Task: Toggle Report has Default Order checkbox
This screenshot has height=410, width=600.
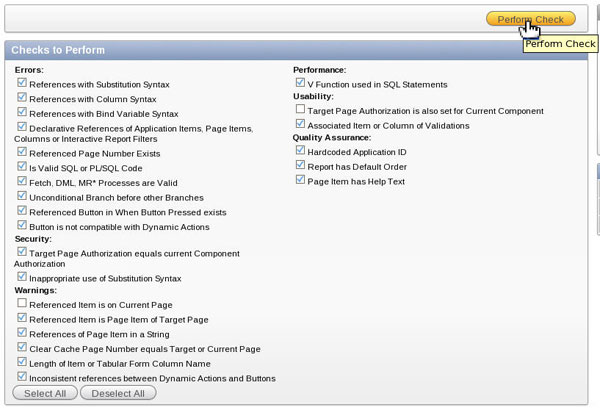Action: 301,166
